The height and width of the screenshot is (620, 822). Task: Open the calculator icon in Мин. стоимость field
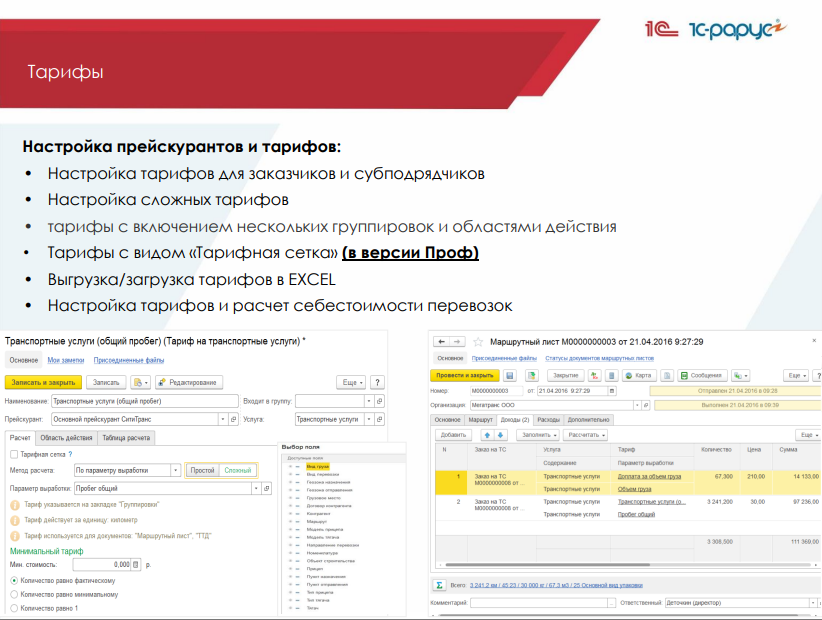point(136,564)
